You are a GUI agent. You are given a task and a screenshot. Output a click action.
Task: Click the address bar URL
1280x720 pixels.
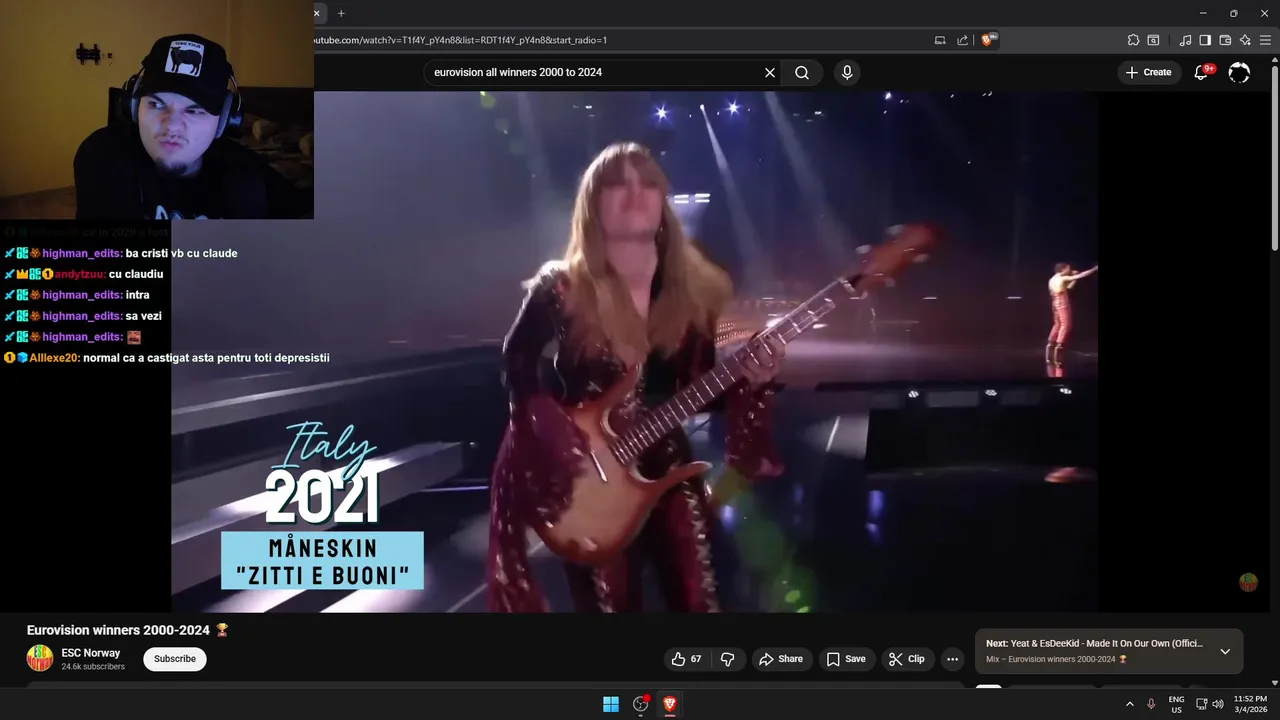(x=460, y=40)
